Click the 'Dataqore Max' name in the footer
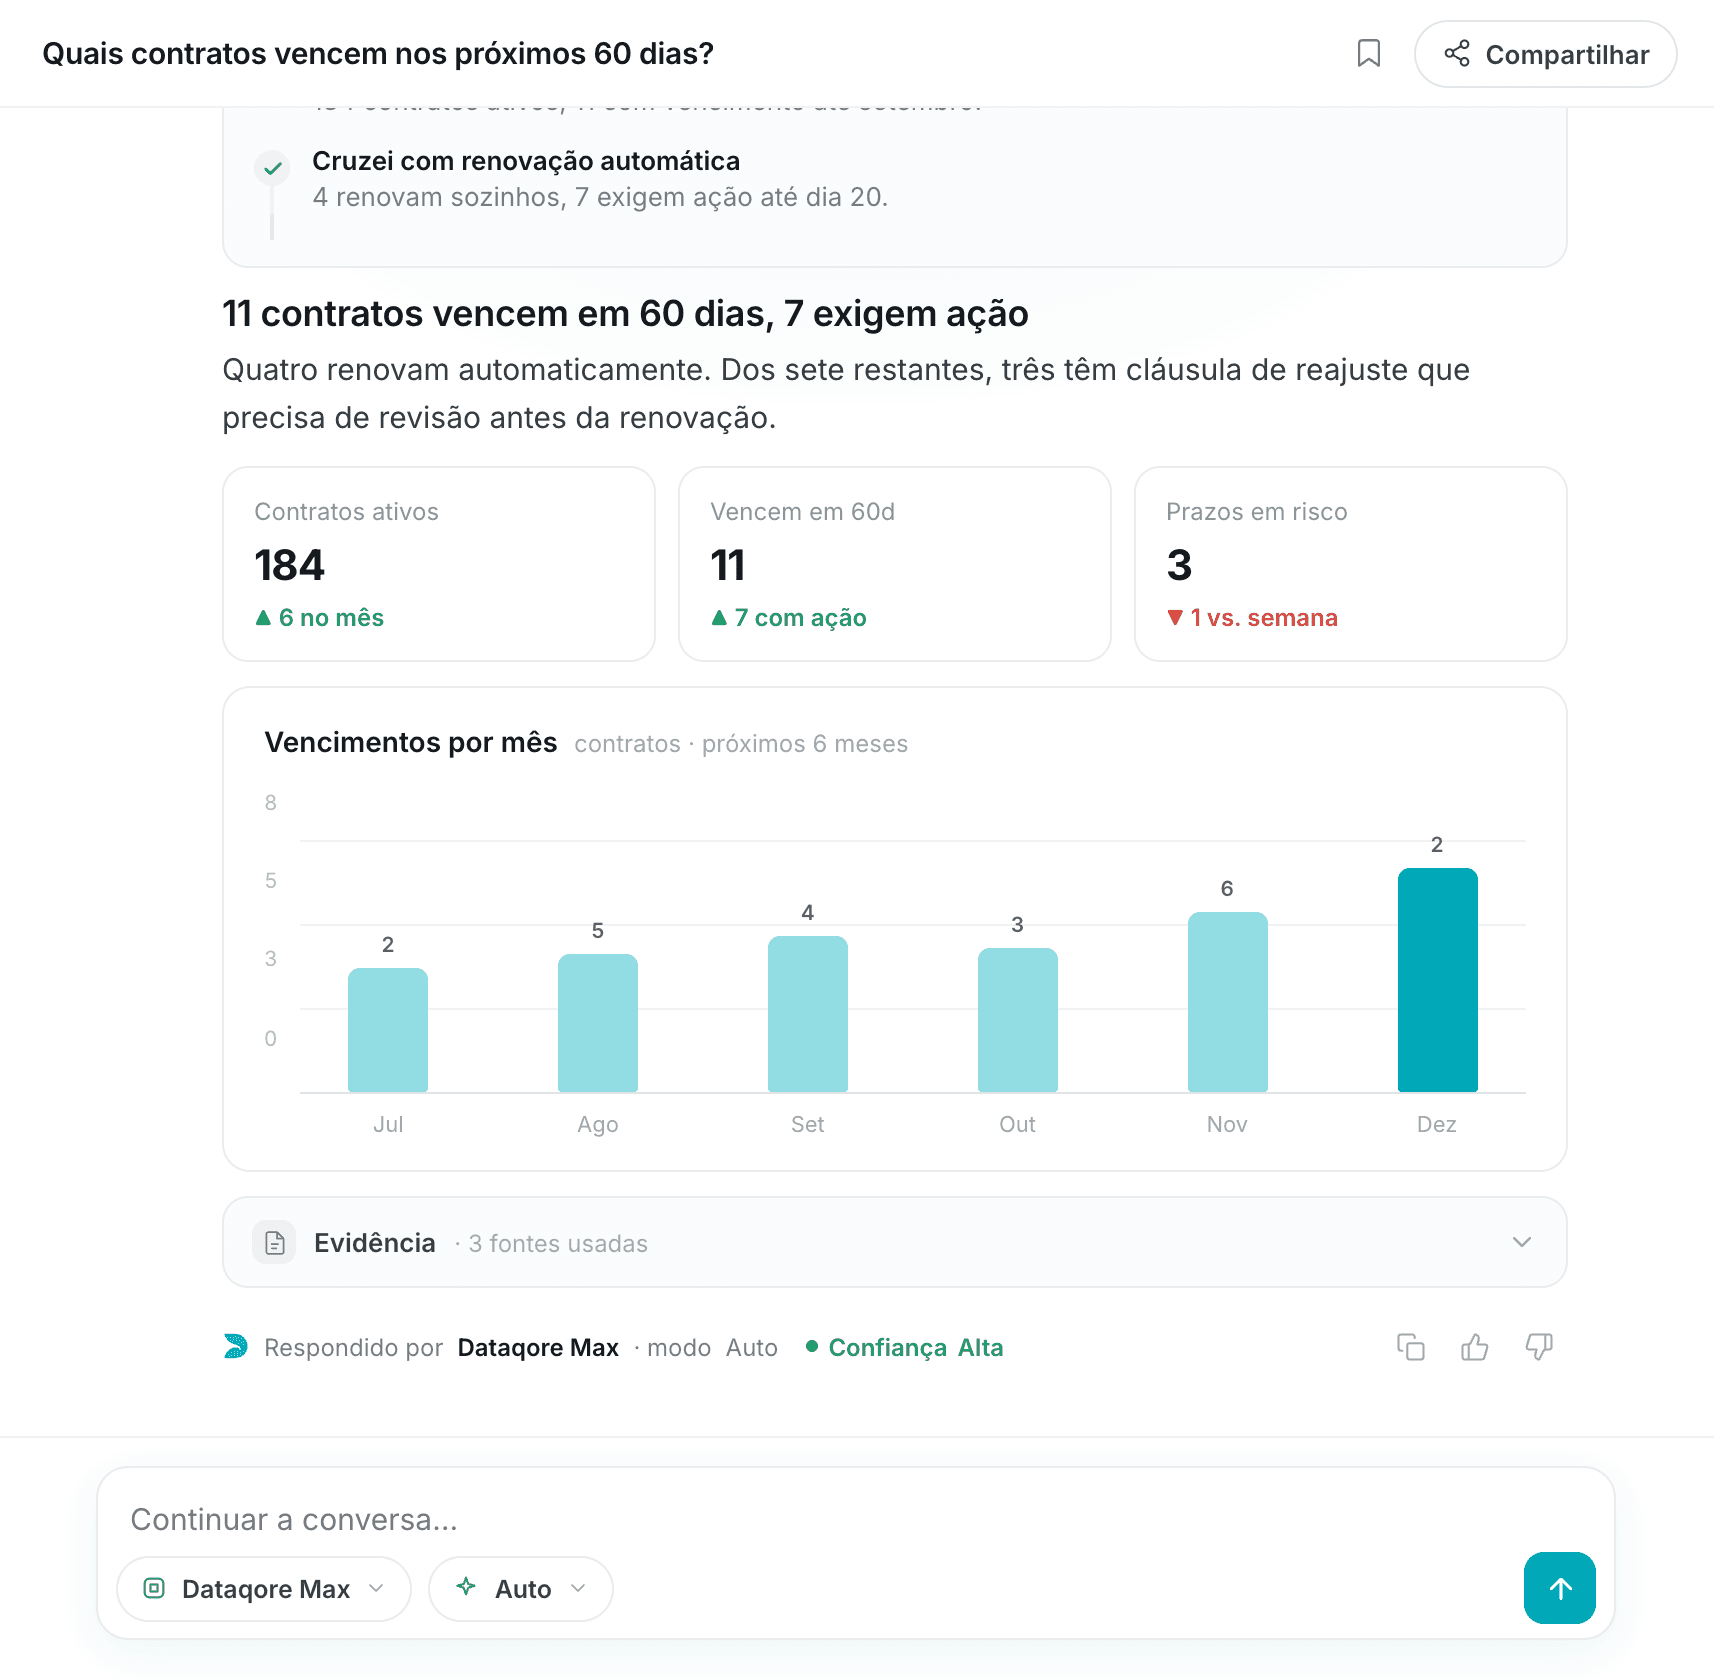 click(538, 1347)
